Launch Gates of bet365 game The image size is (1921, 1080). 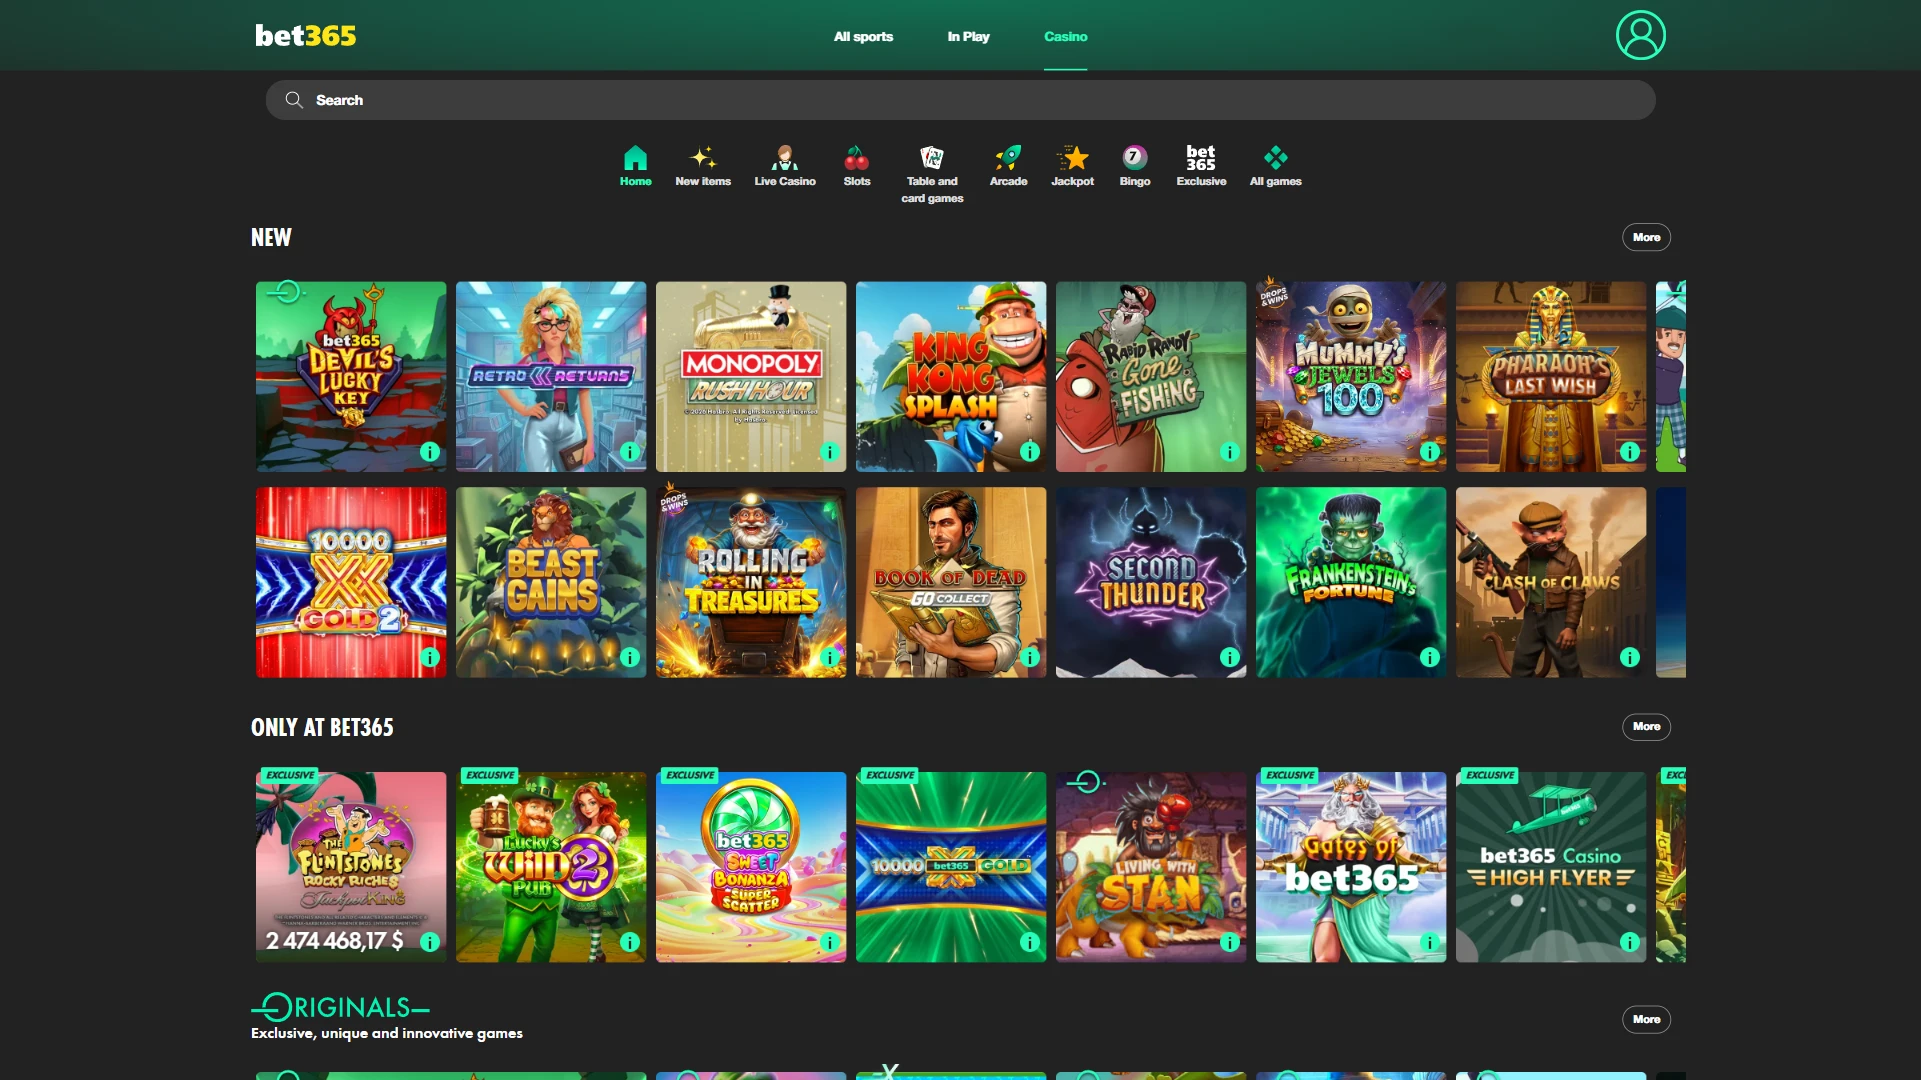coord(1351,866)
